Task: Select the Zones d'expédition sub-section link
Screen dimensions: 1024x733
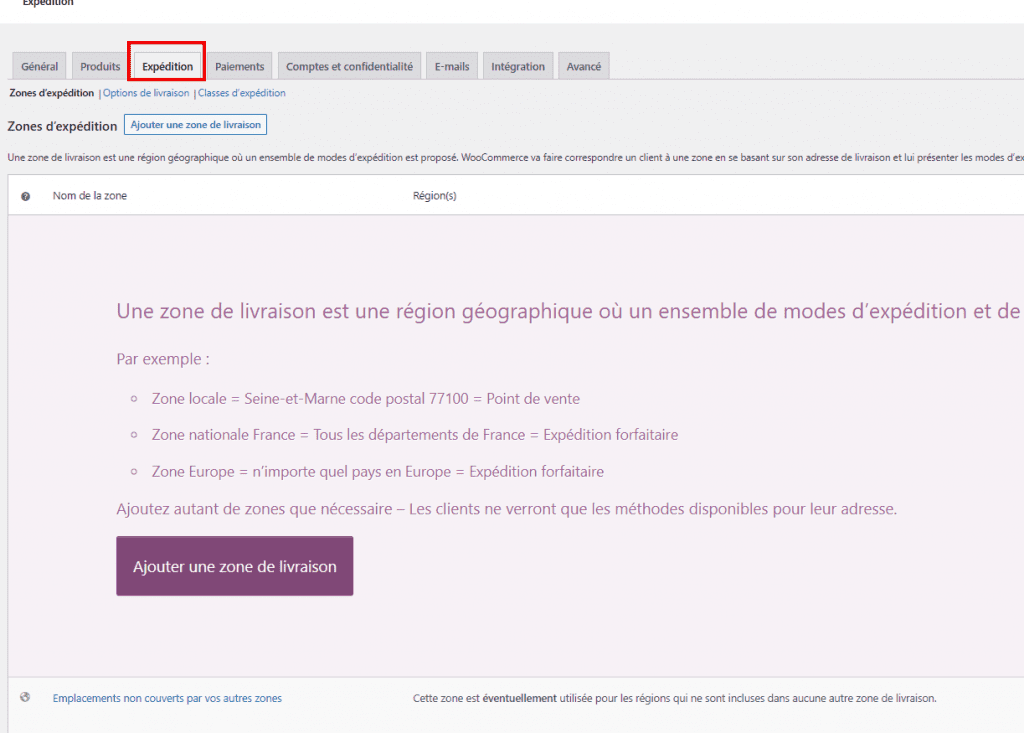Action: coord(52,93)
